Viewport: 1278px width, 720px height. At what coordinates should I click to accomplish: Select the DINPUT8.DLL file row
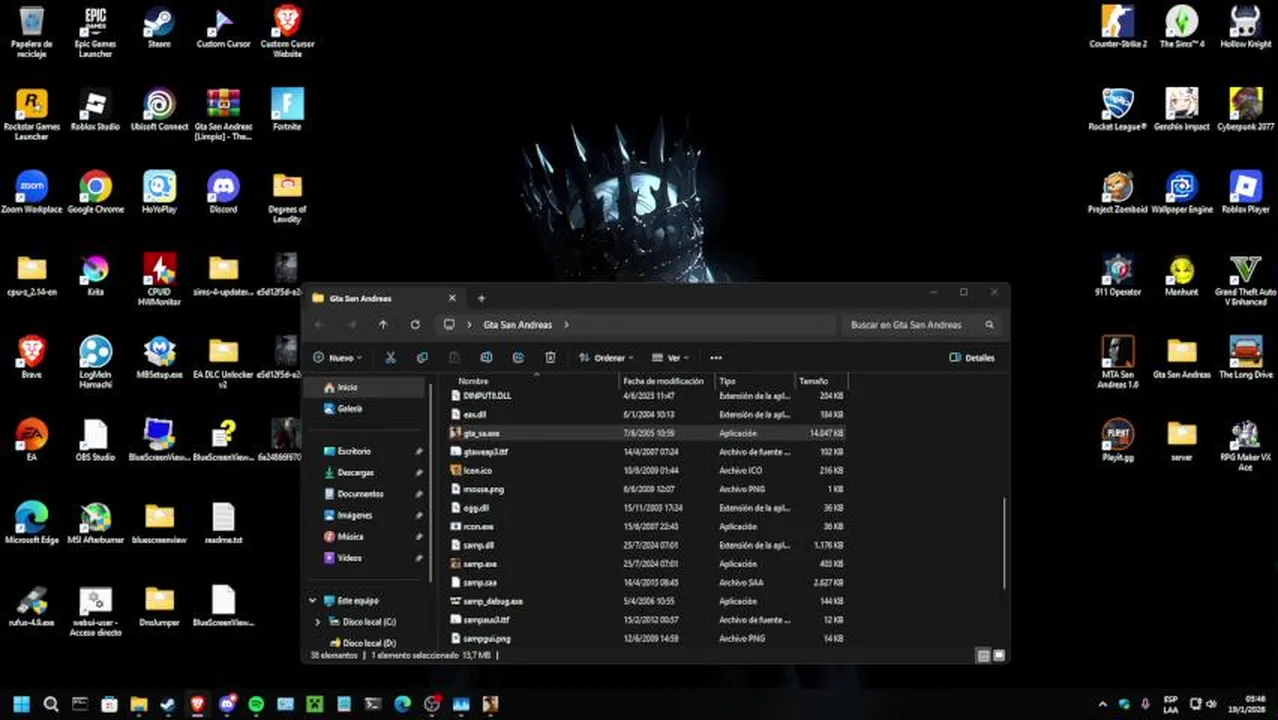(648, 396)
